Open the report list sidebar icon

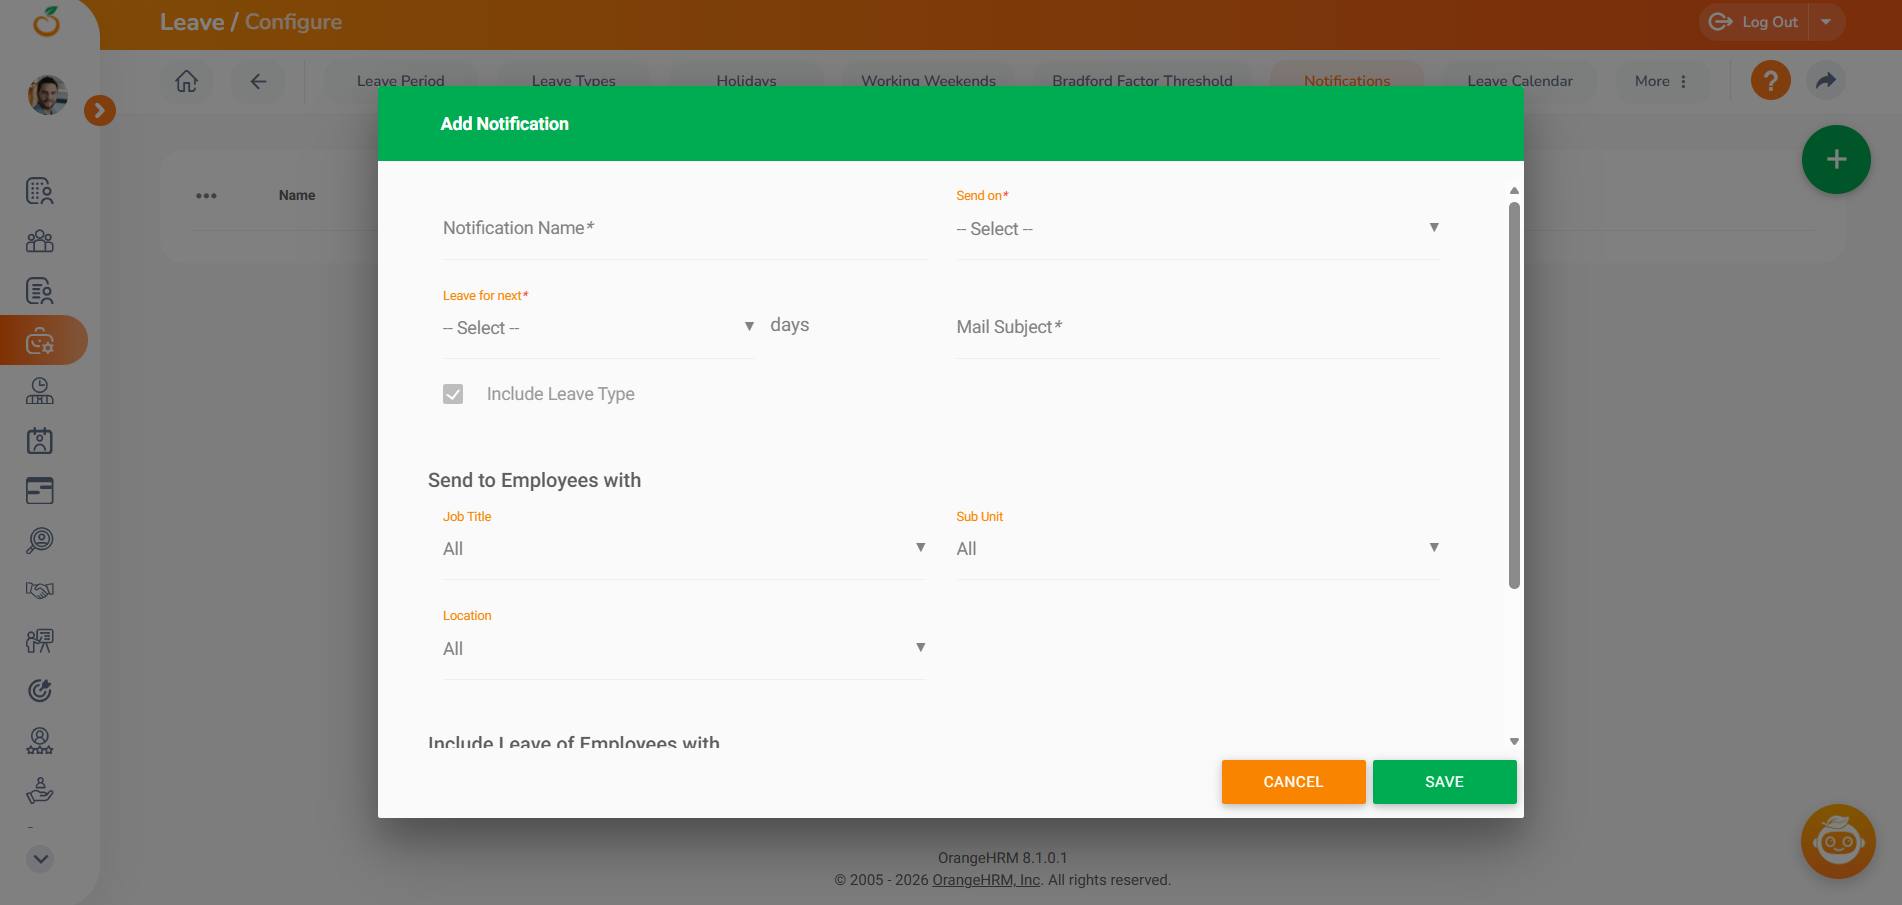coord(40,291)
